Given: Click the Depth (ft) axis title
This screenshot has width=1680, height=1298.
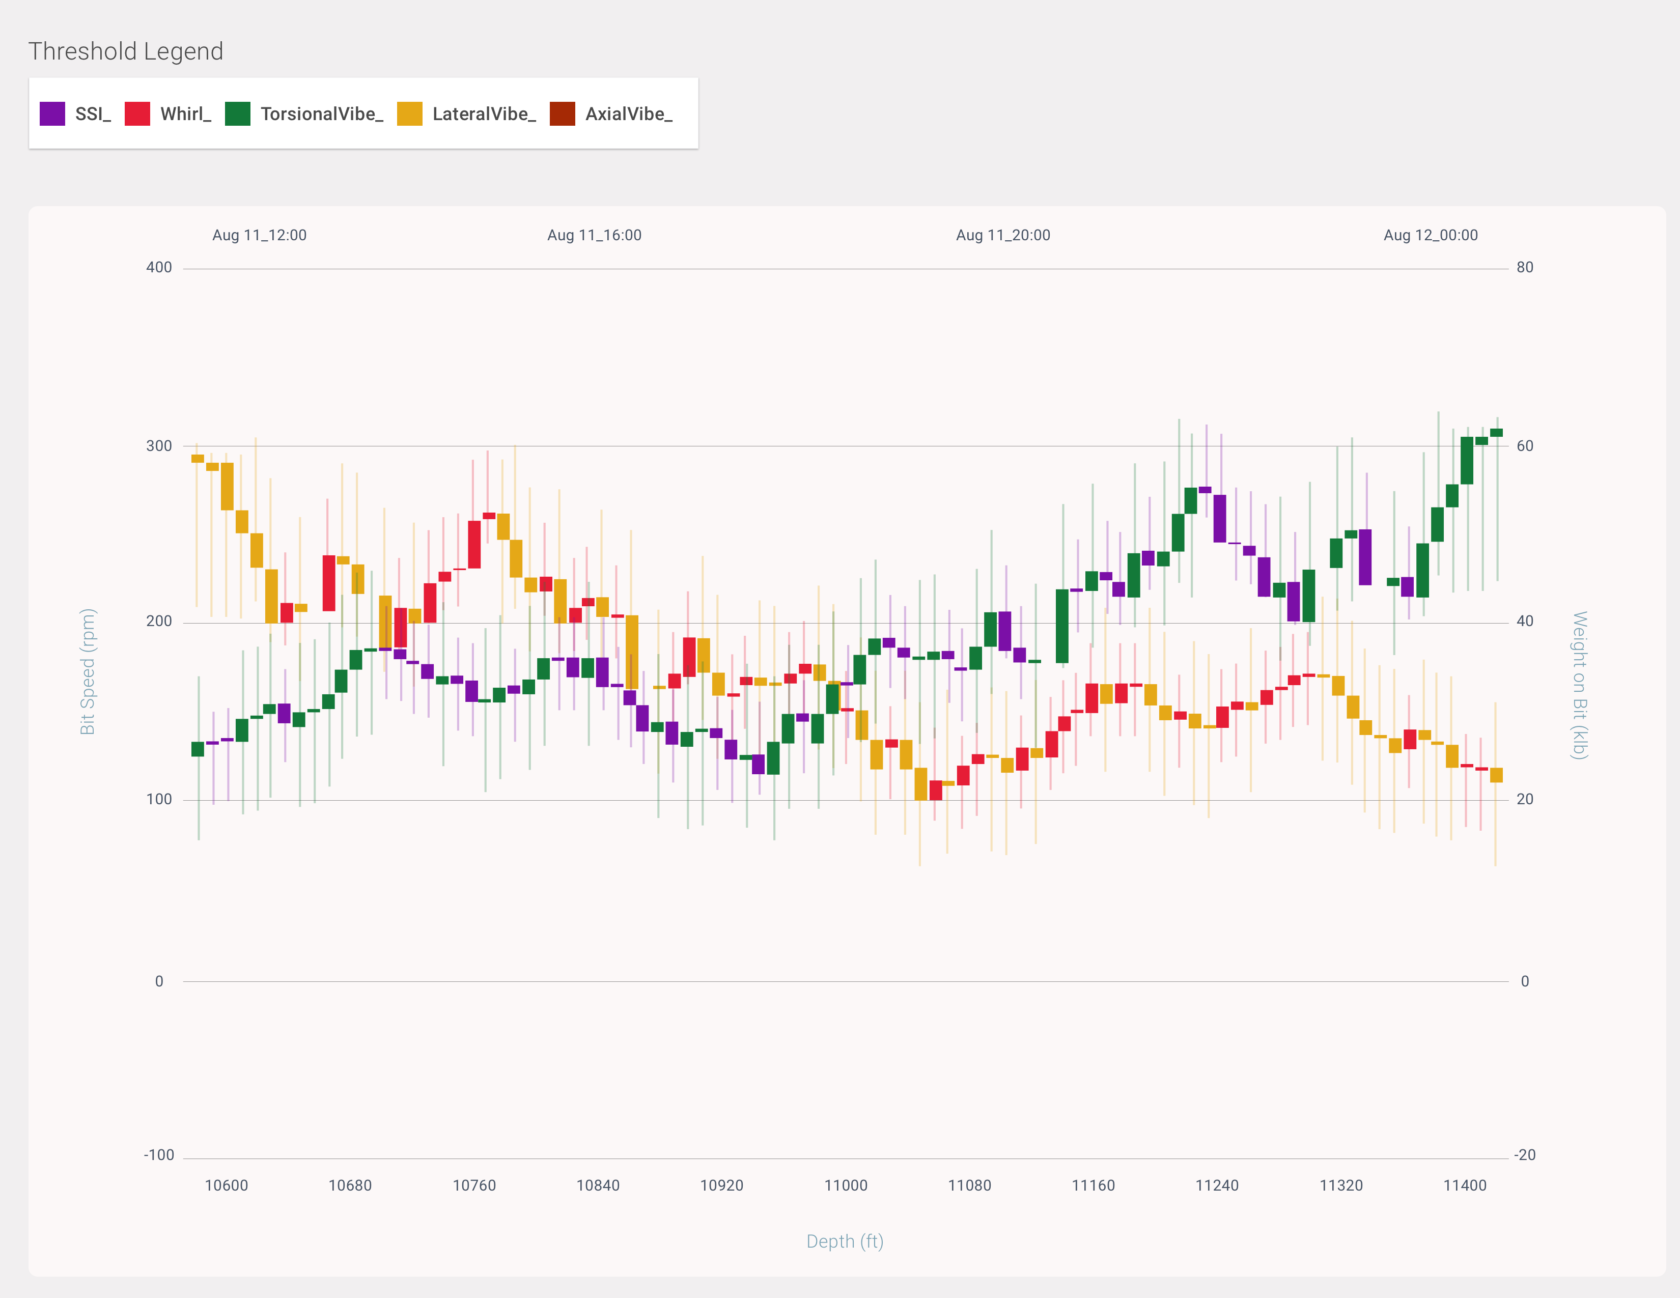Looking at the screenshot, I should (x=845, y=1241).
